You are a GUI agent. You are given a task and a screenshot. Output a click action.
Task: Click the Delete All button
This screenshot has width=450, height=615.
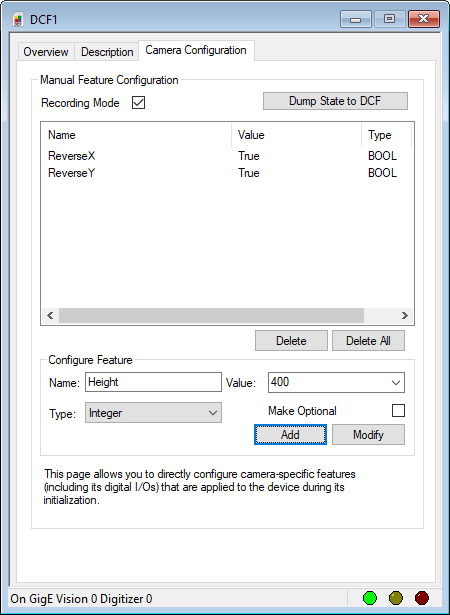tap(368, 340)
